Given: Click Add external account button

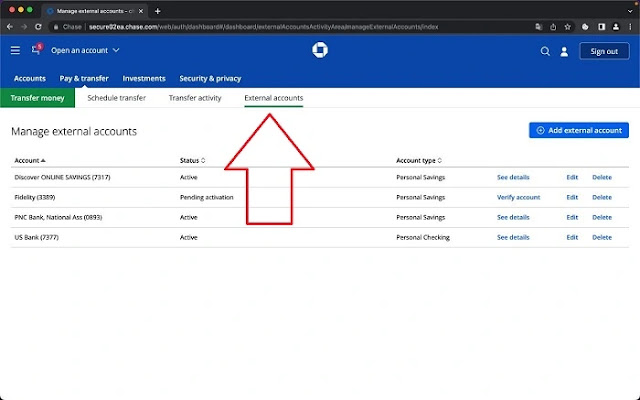Looking at the screenshot, I should tap(579, 130).
